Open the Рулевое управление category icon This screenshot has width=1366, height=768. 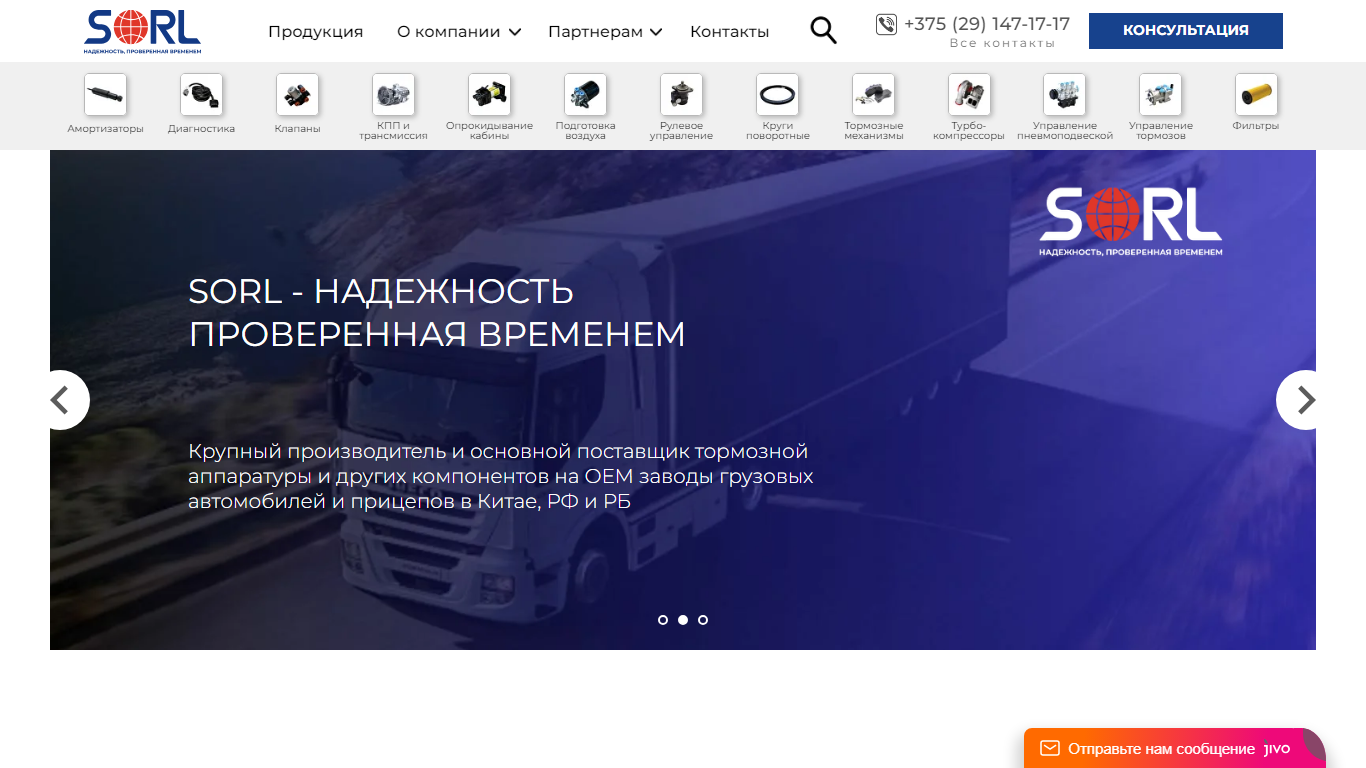click(x=681, y=95)
